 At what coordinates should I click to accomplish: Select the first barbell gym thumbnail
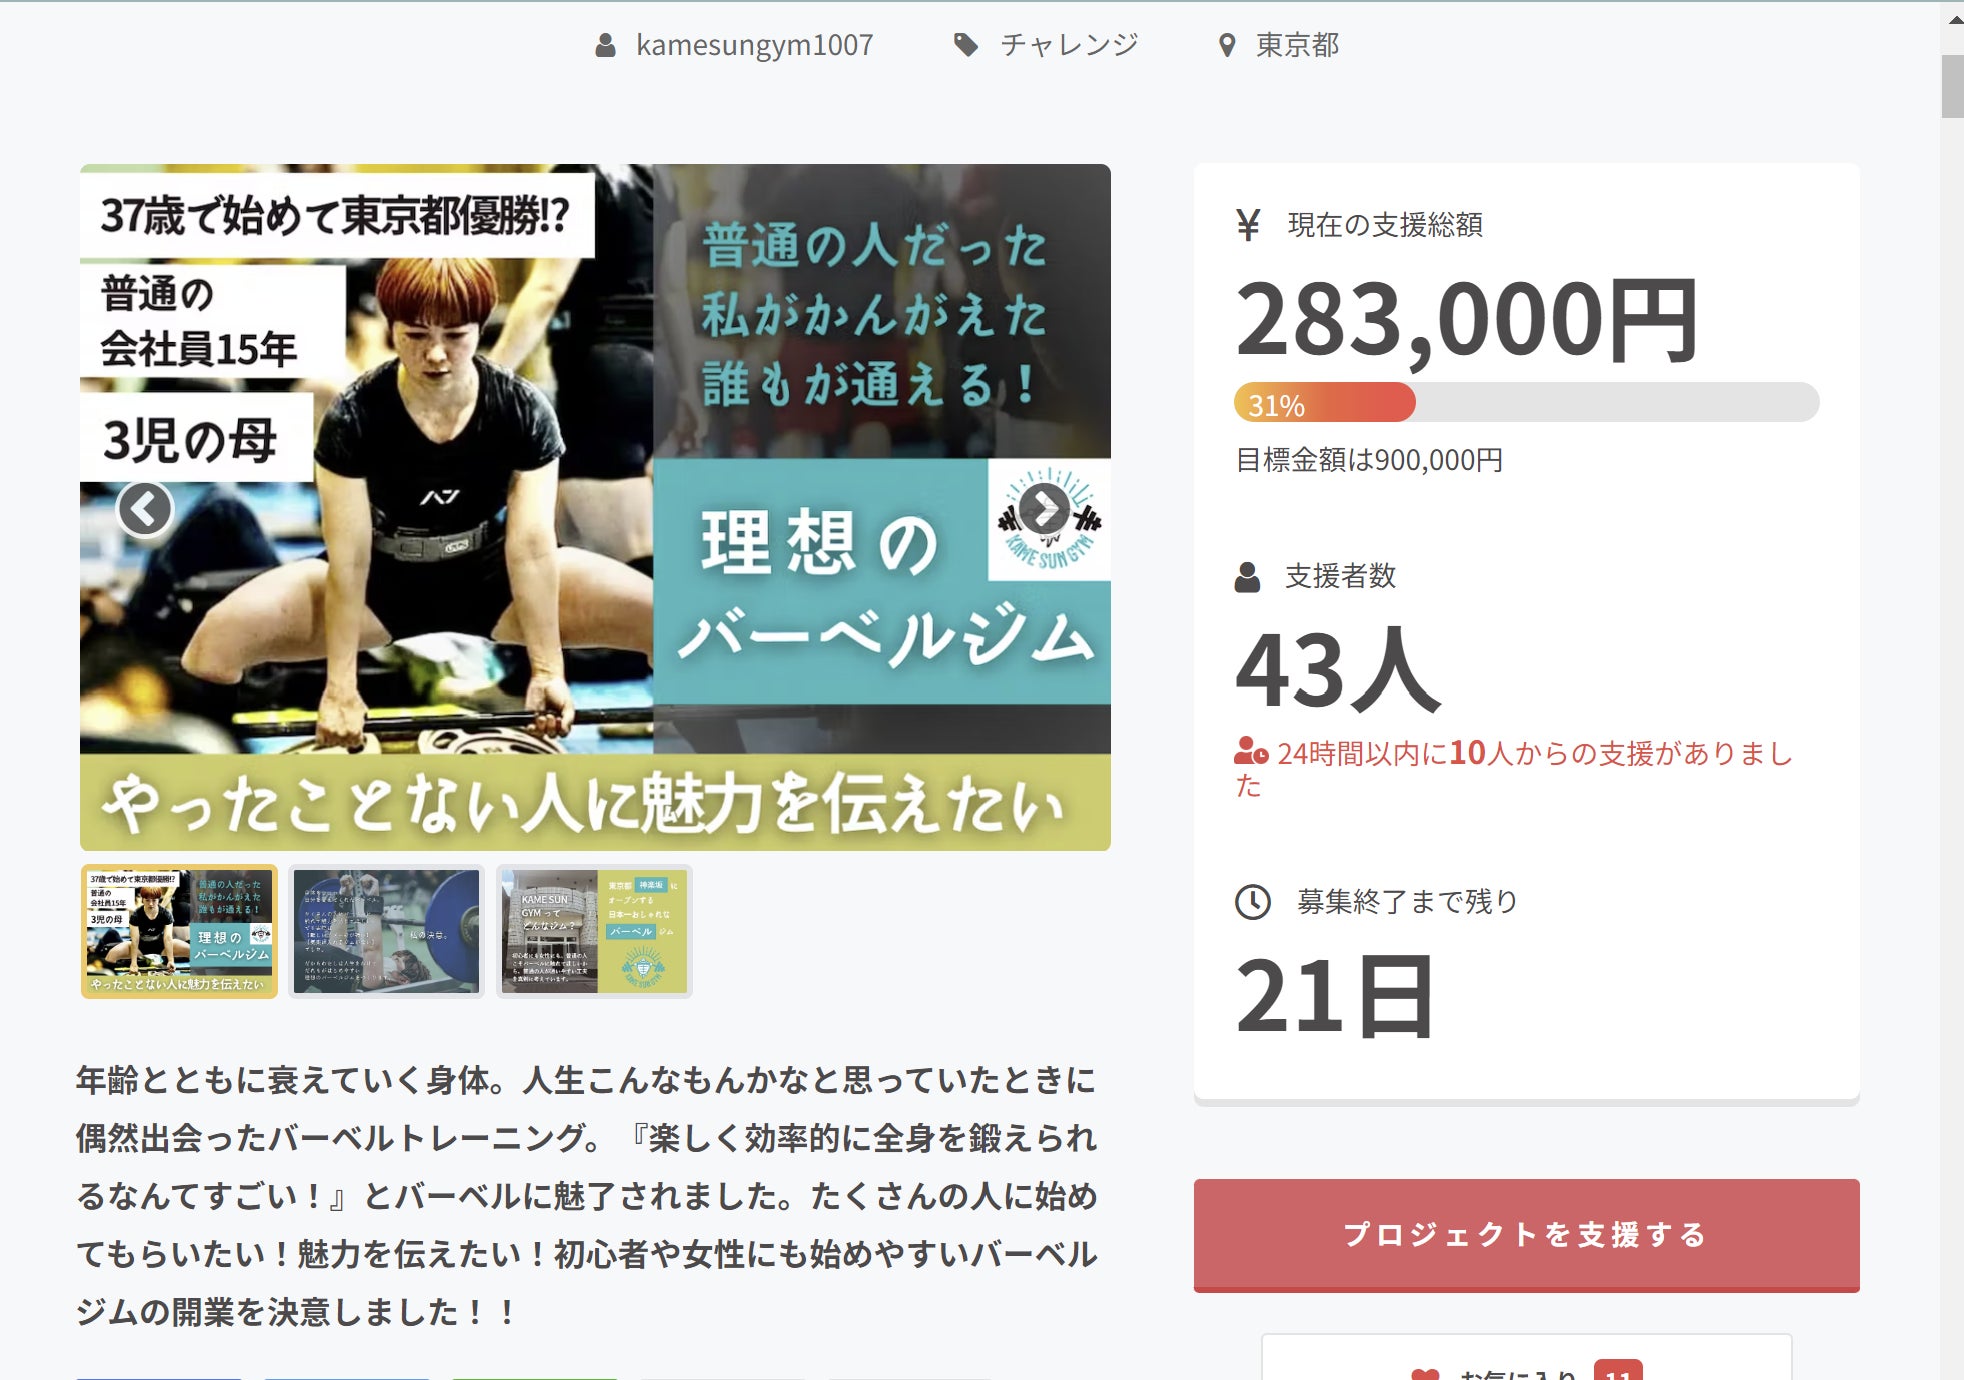(179, 931)
